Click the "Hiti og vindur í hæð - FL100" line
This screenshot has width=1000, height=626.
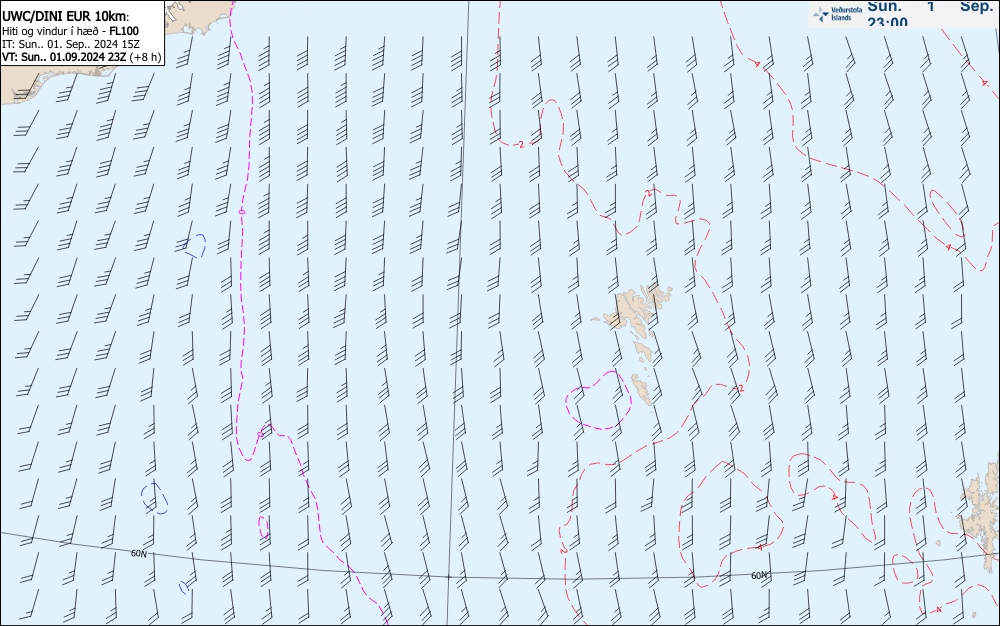coord(70,31)
